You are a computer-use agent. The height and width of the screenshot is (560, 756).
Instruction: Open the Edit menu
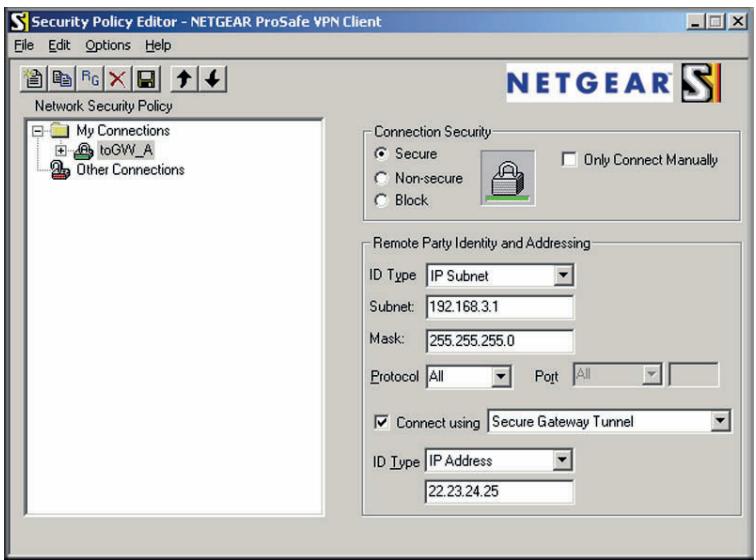pyautogui.click(x=59, y=45)
